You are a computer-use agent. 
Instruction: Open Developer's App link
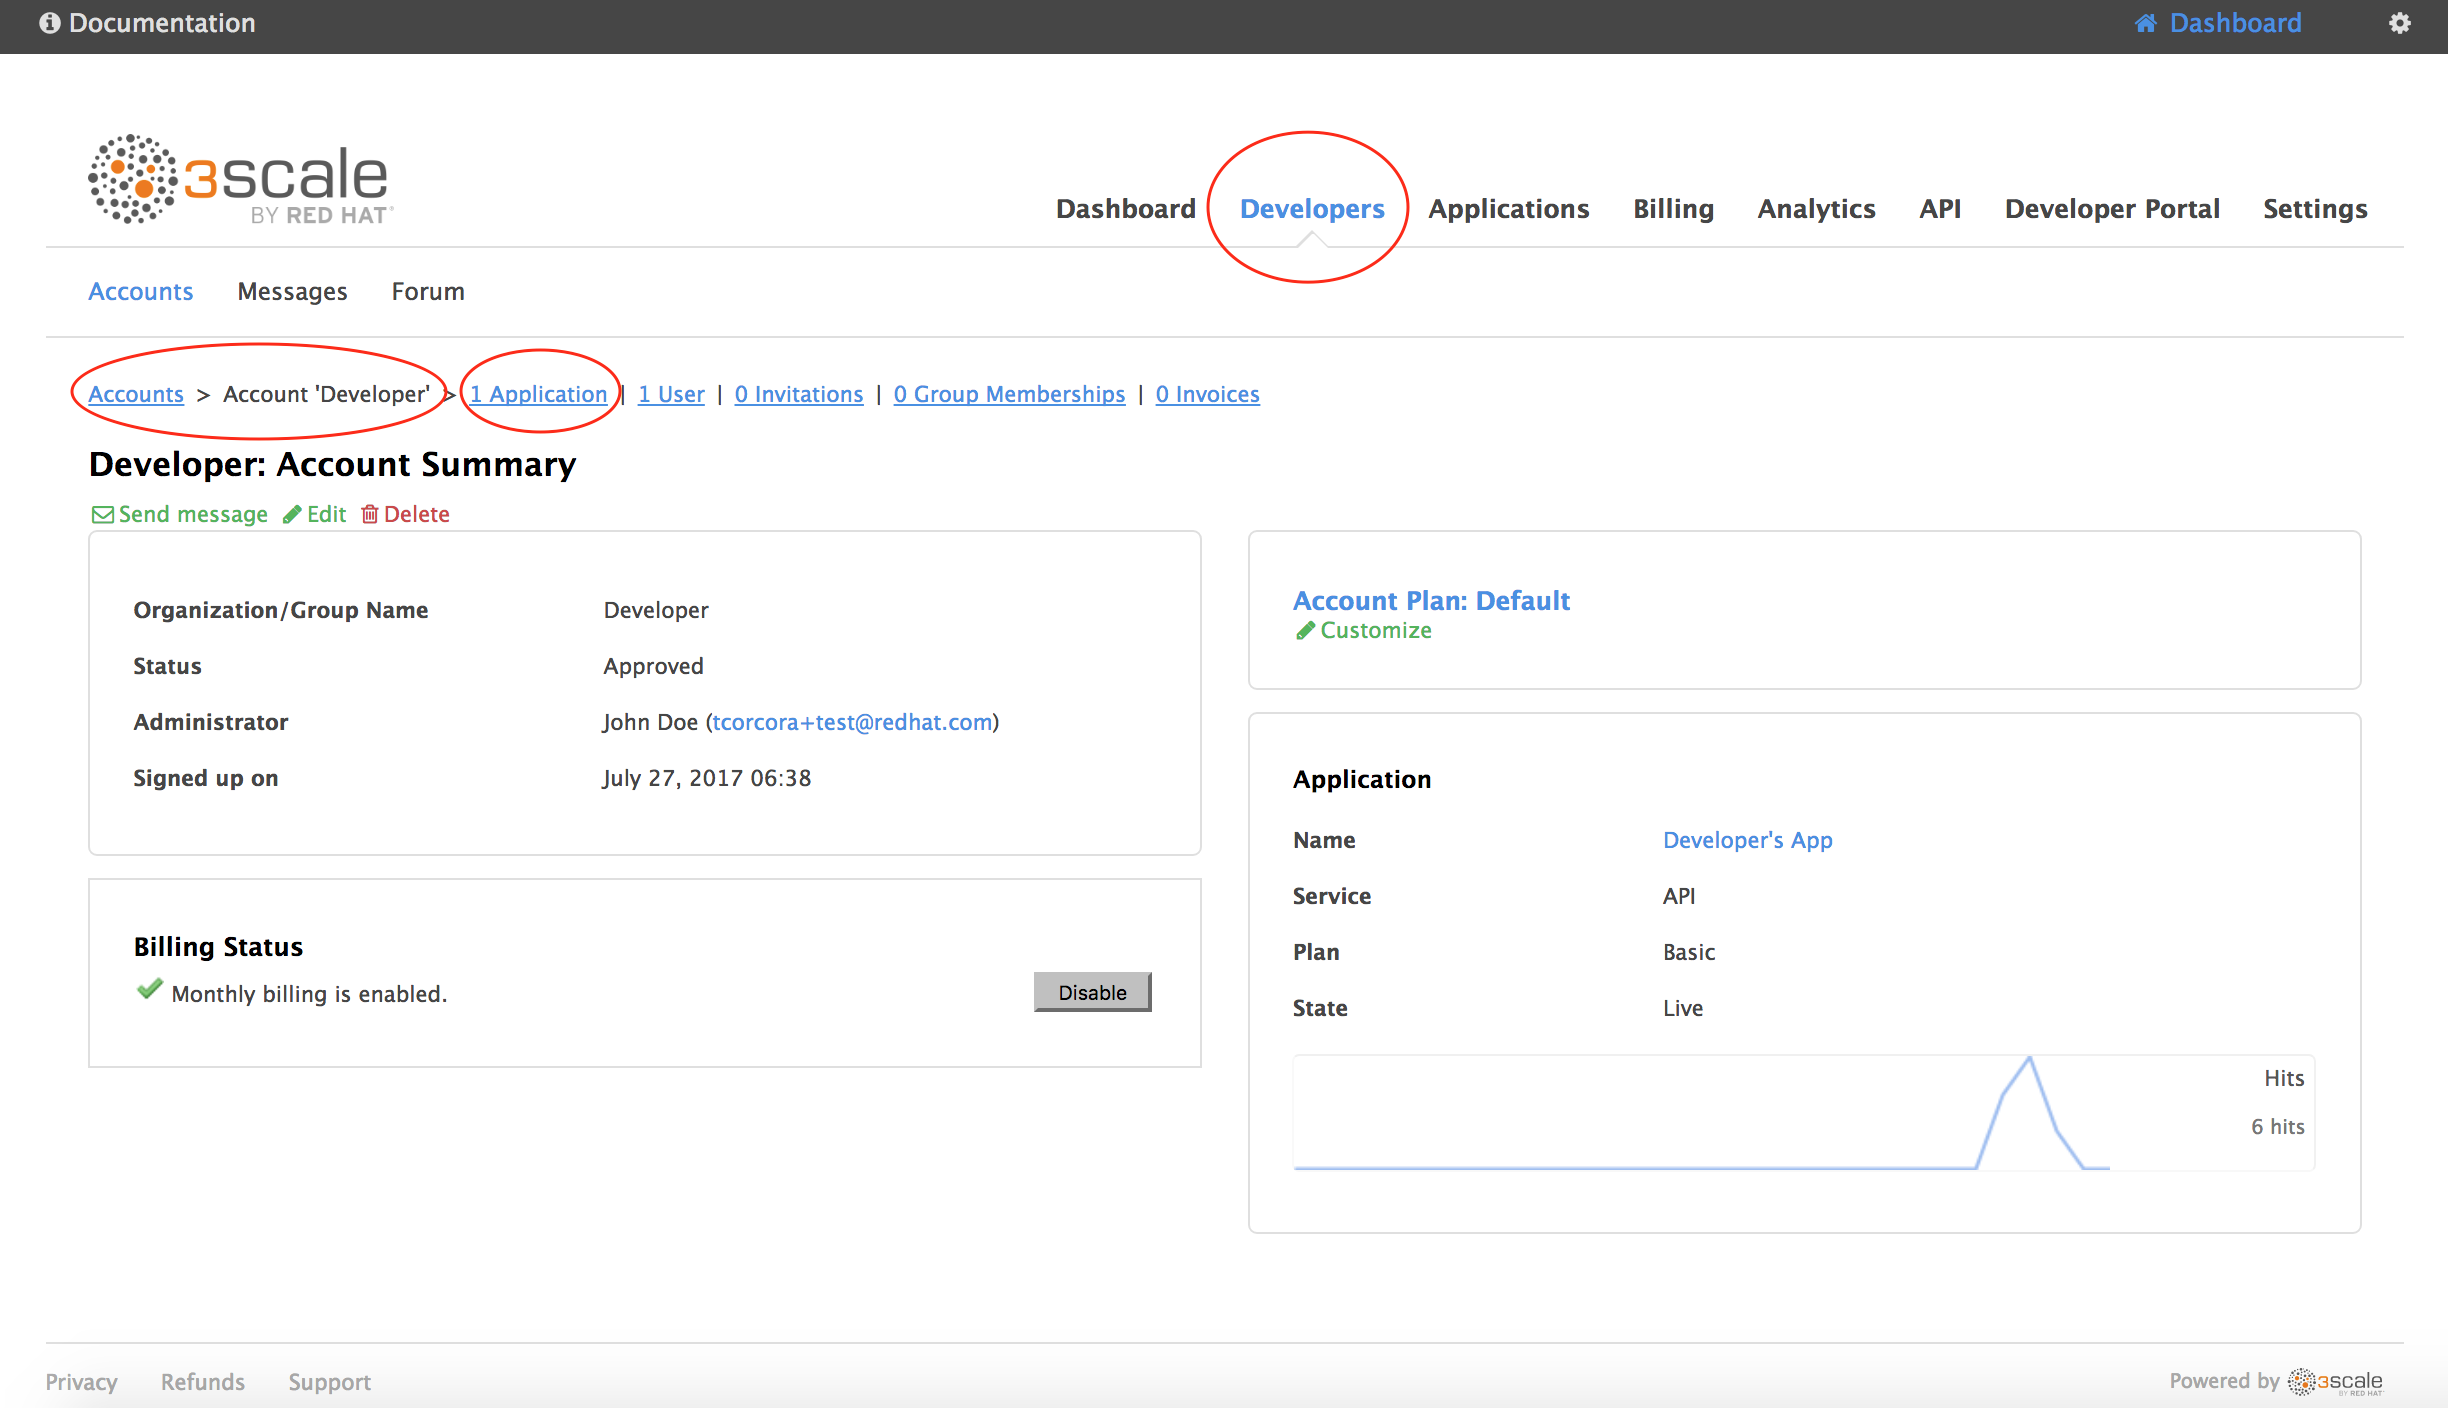(1747, 841)
